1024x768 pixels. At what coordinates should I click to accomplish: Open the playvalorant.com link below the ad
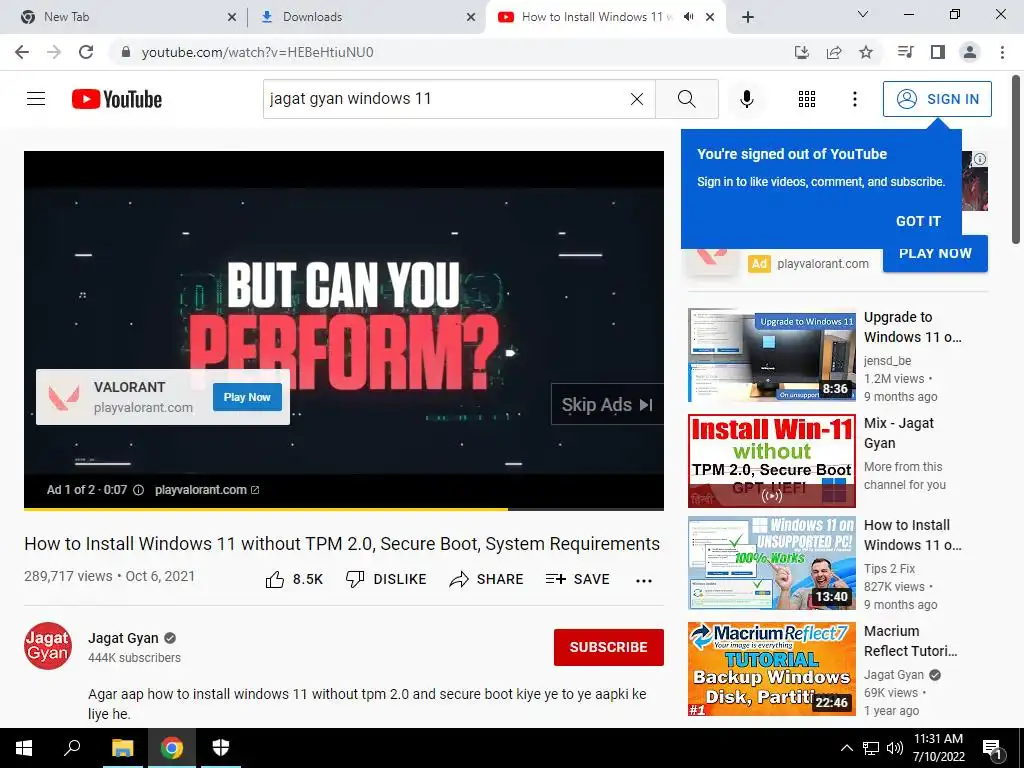pos(206,490)
